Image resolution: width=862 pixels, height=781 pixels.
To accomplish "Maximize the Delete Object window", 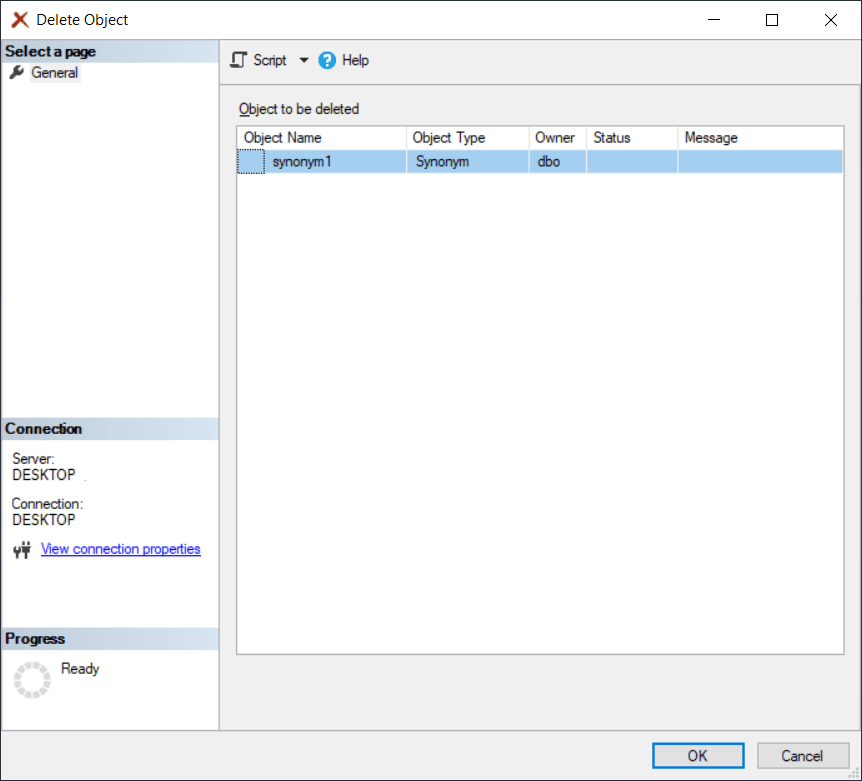I will pos(772,20).
